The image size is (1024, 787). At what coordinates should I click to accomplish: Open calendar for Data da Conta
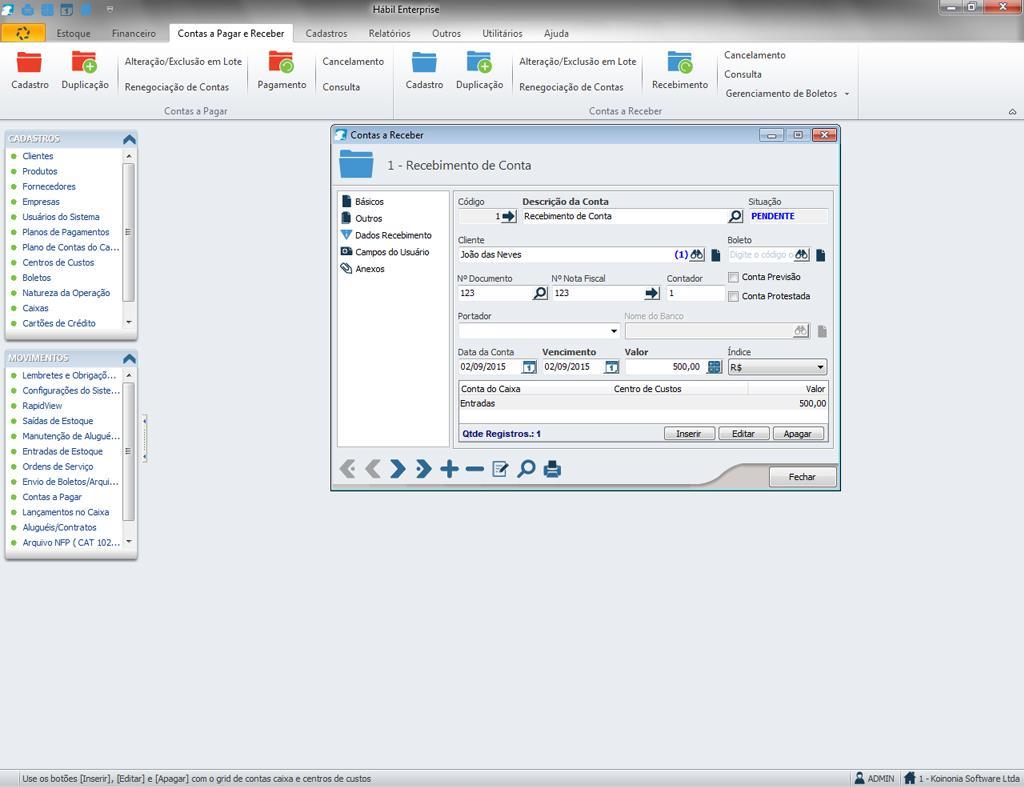[x=529, y=367]
